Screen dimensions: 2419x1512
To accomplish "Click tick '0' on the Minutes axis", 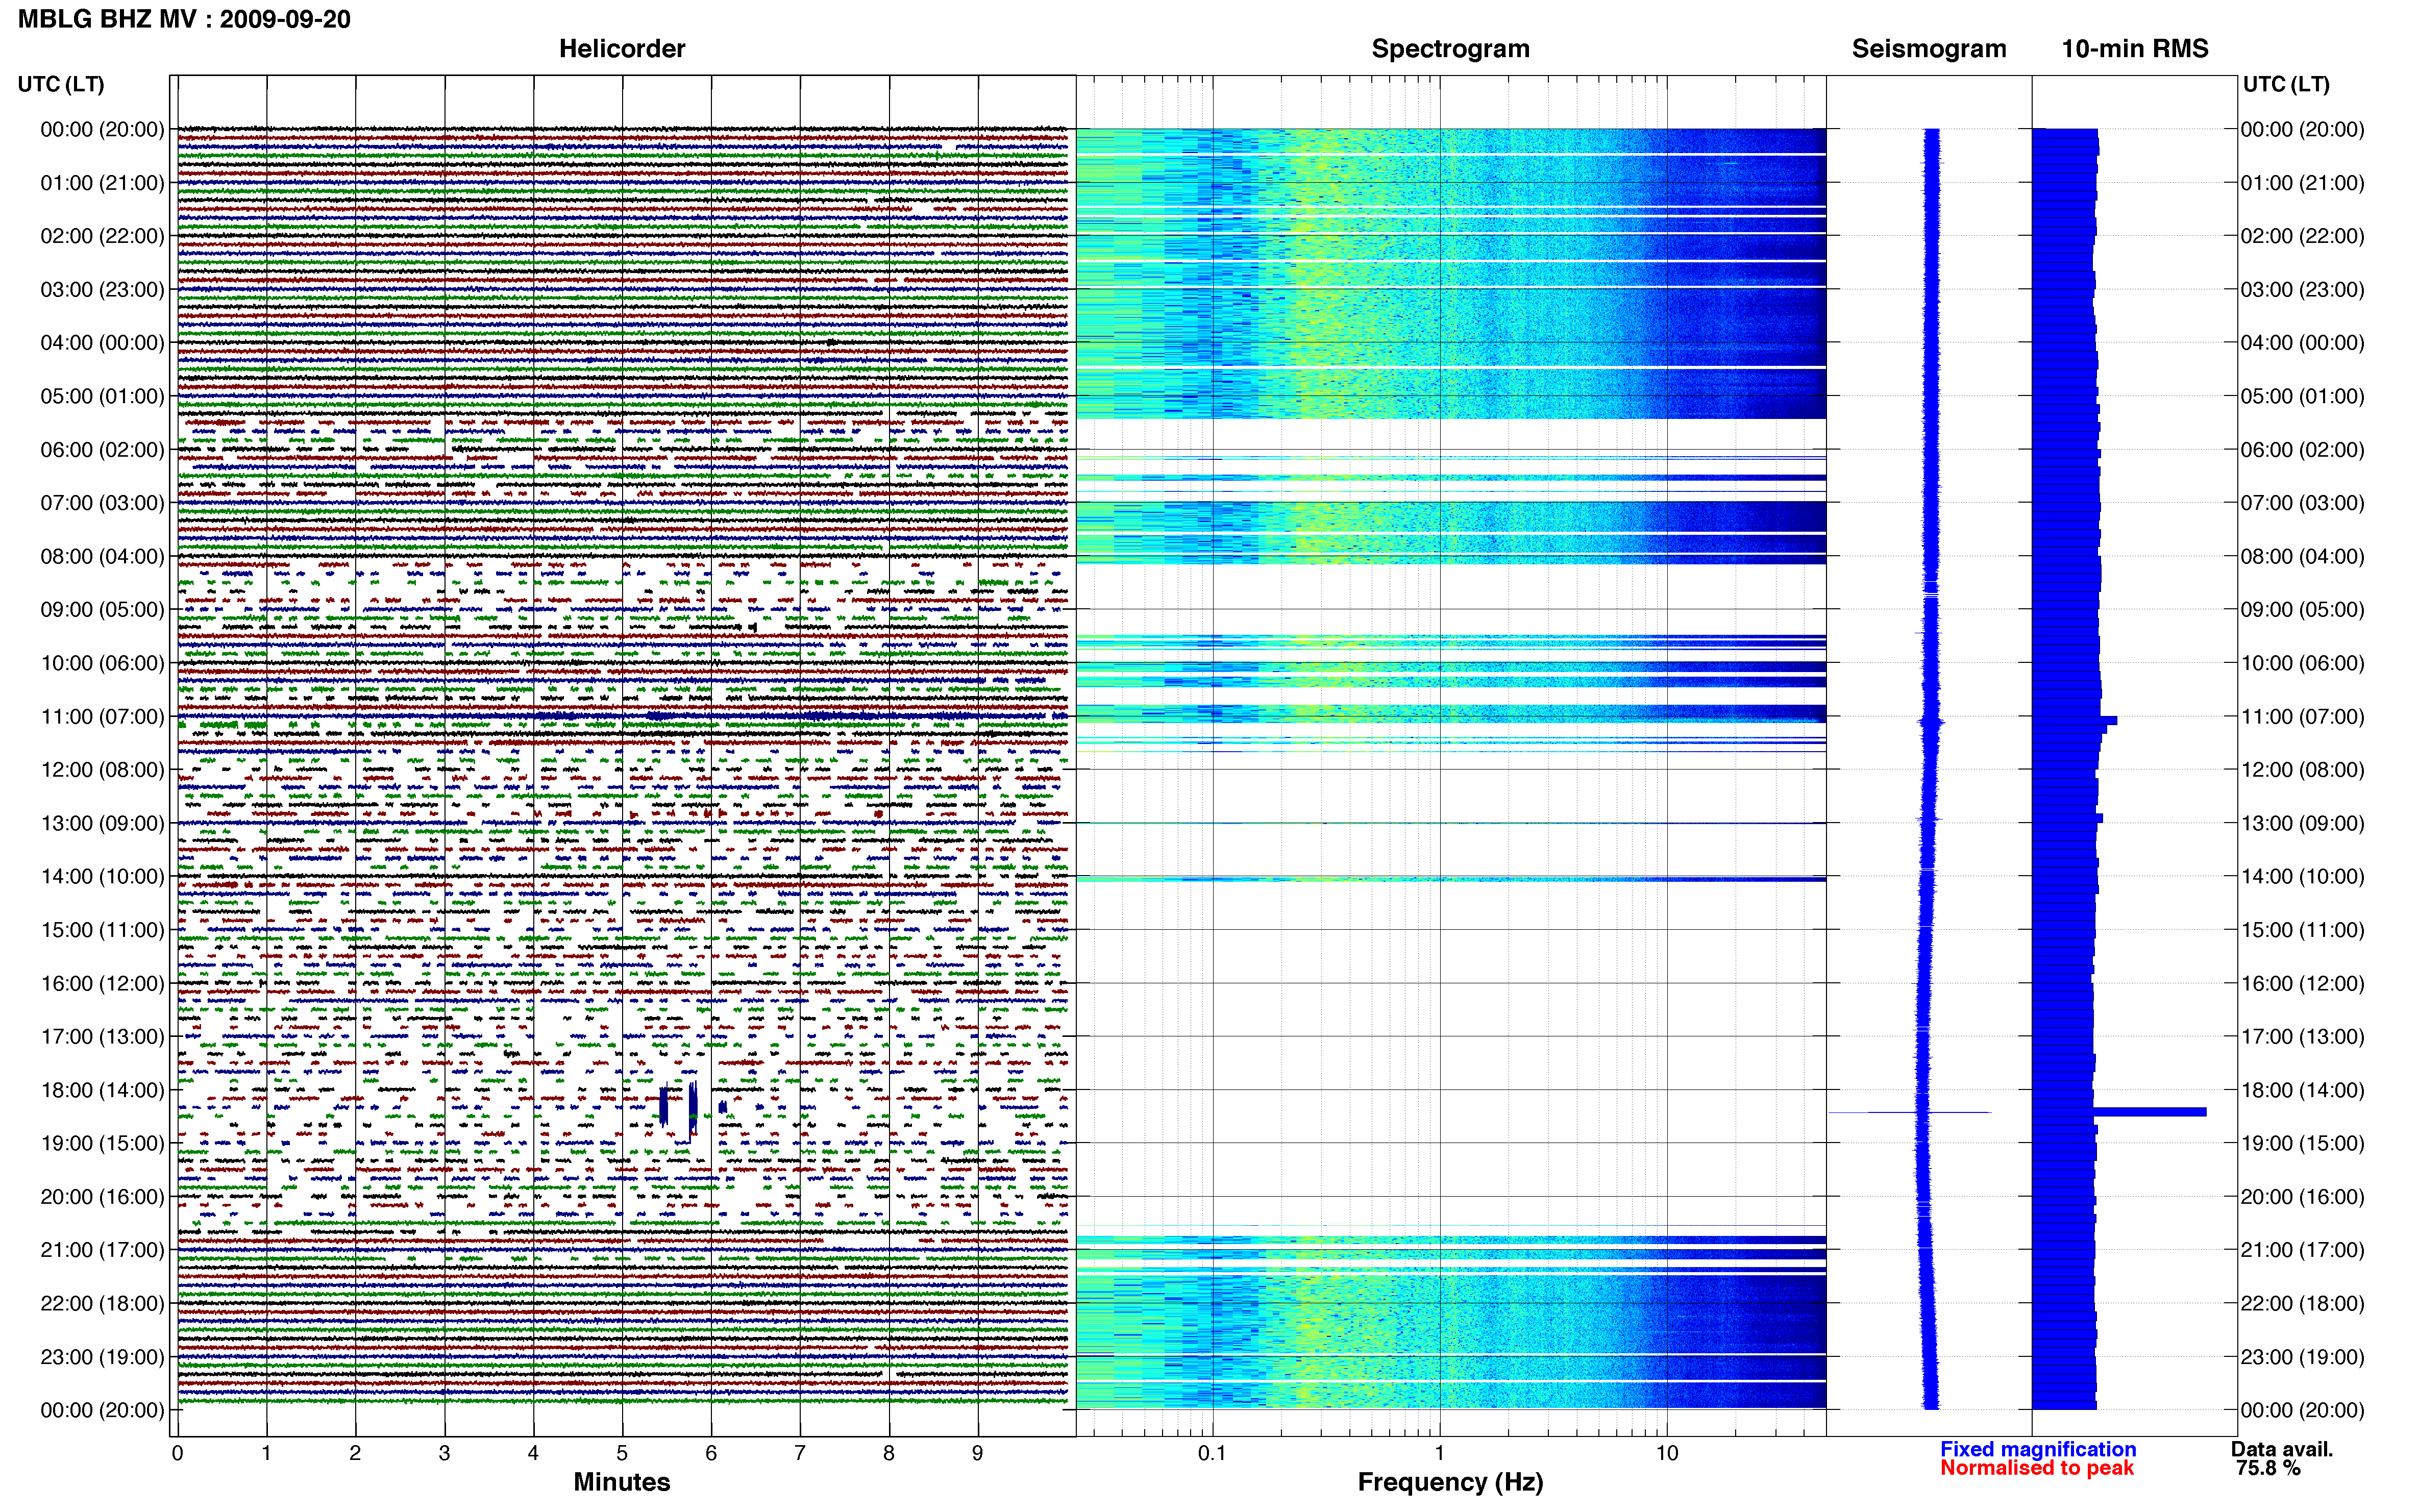I will click(177, 1453).
